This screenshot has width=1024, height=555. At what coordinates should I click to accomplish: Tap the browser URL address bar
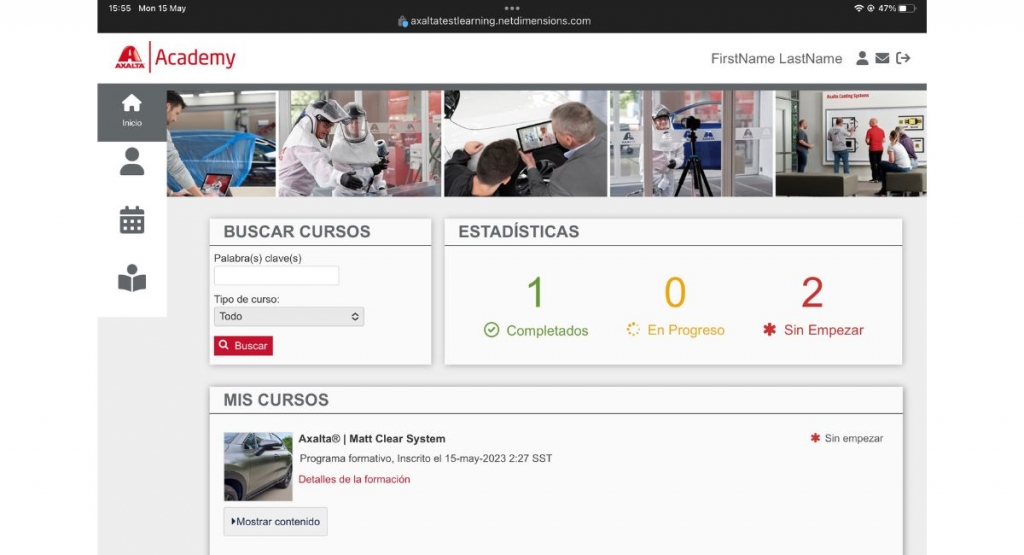point(500,21)
